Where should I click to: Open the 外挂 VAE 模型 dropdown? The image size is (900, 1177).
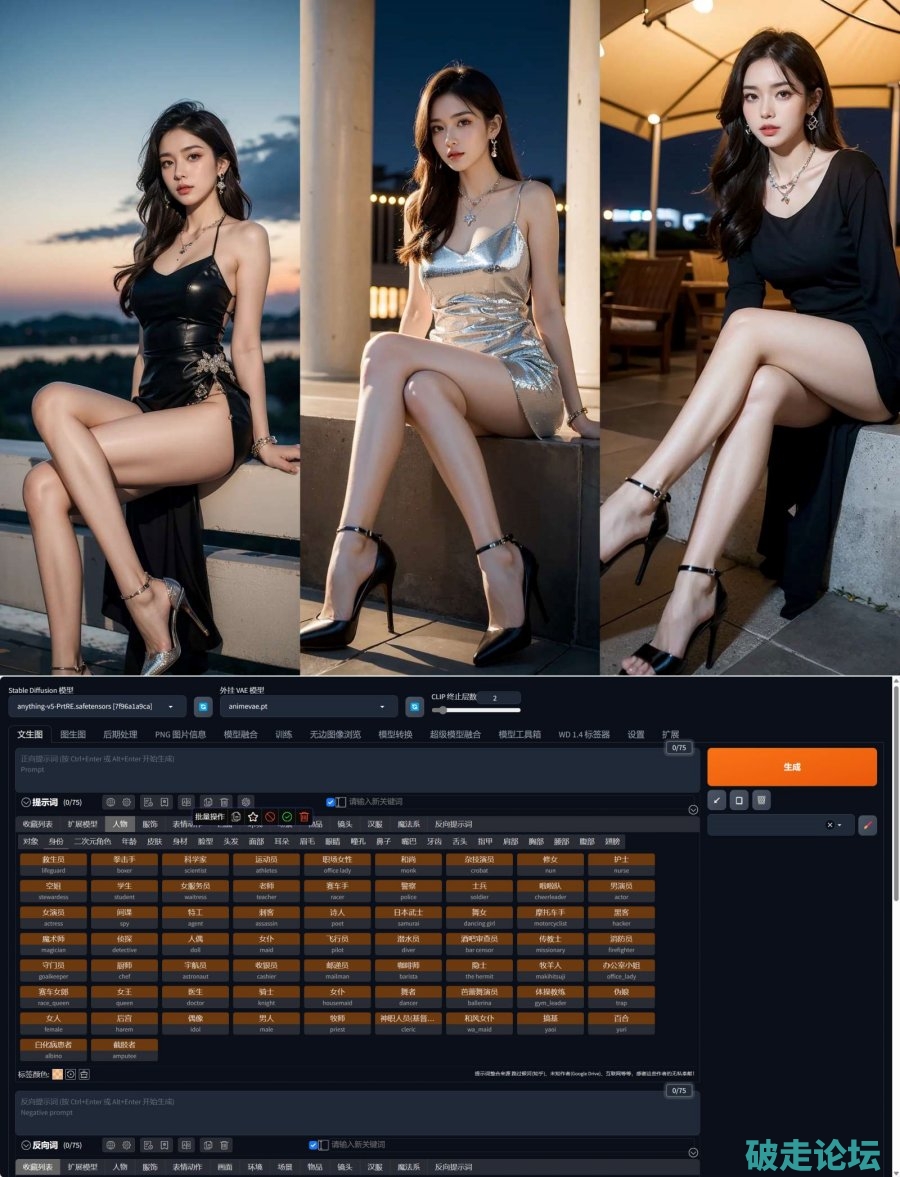point(308,707)
